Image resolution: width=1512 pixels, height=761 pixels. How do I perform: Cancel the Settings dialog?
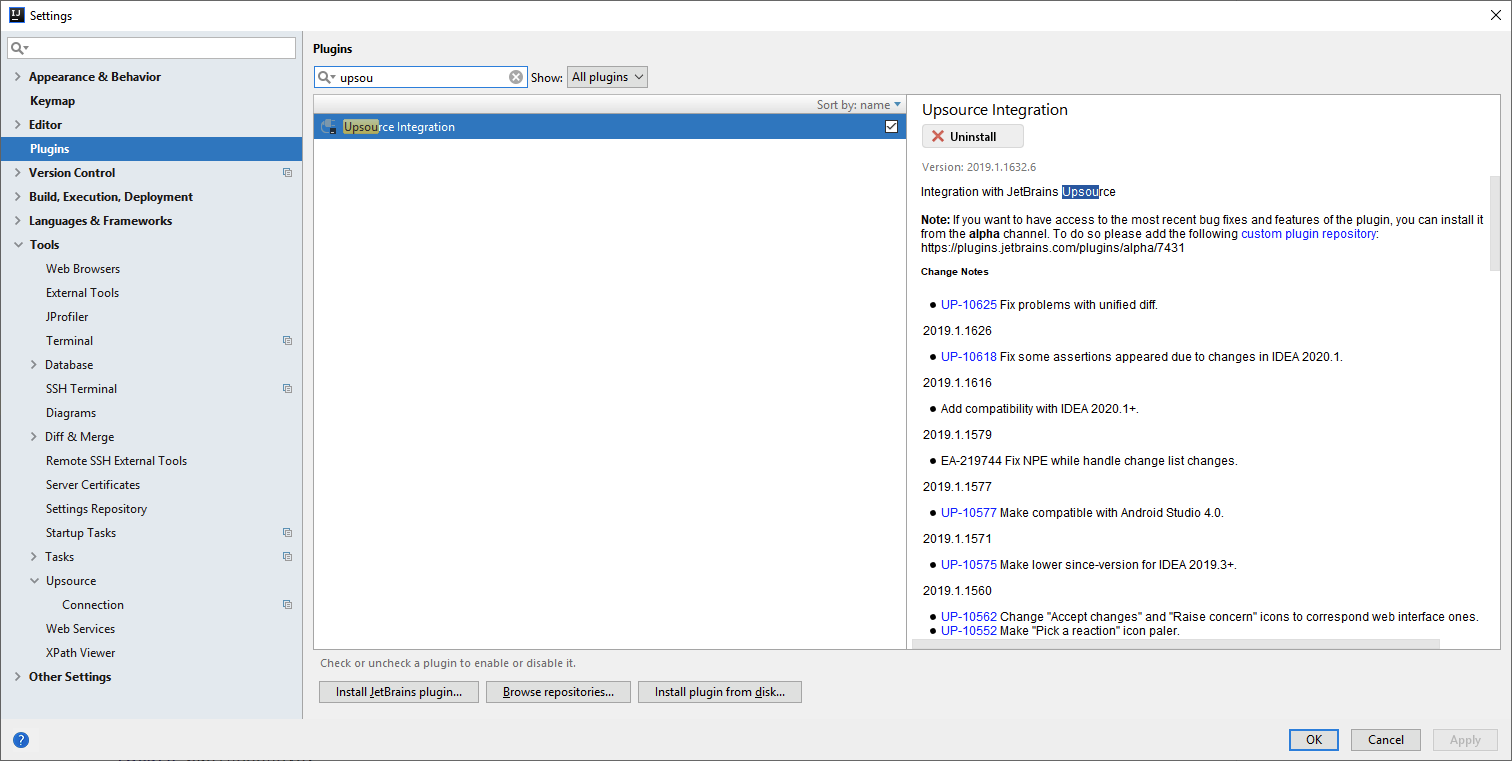click(1386, 740)
